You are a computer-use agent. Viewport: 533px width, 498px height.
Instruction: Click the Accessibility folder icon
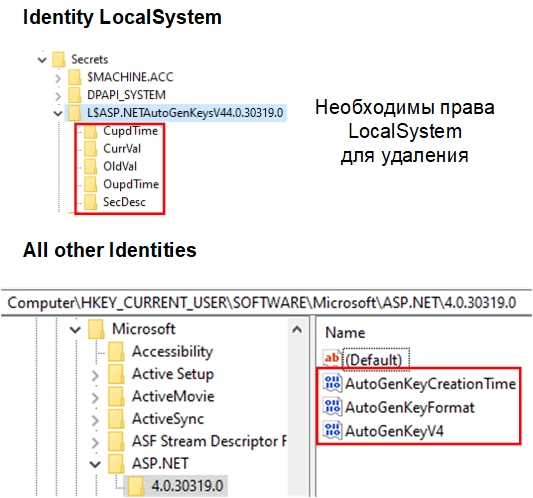pyautogui.click(x=116, y=351)
